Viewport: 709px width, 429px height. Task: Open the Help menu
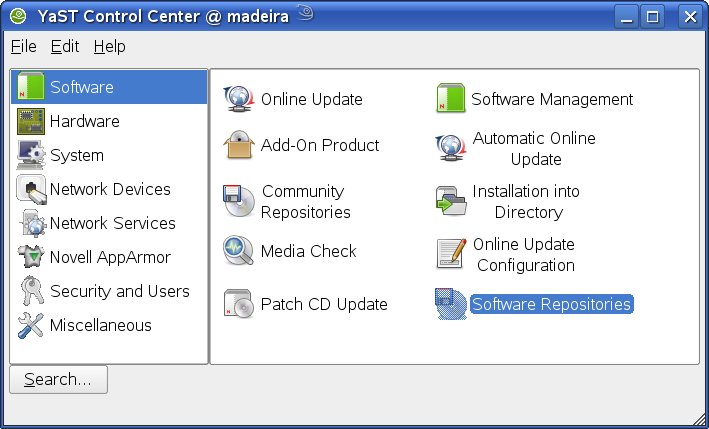click(109, 47)
